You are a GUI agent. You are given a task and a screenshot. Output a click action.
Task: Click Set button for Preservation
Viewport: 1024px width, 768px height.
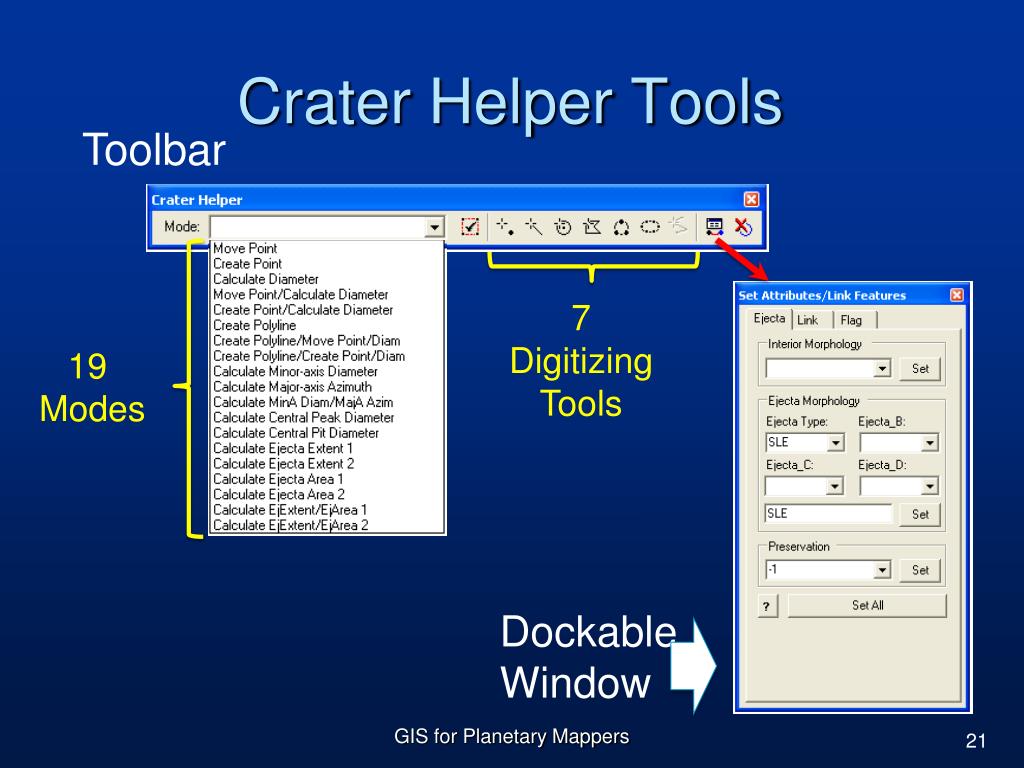coord(920,570)
